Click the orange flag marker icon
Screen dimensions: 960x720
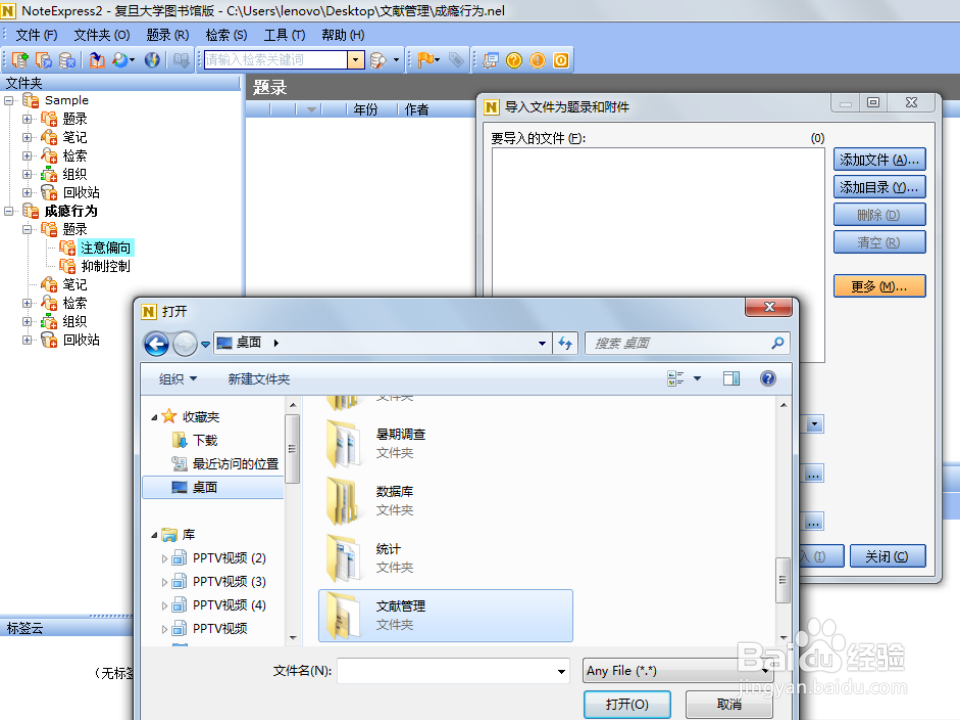point(426,60)
